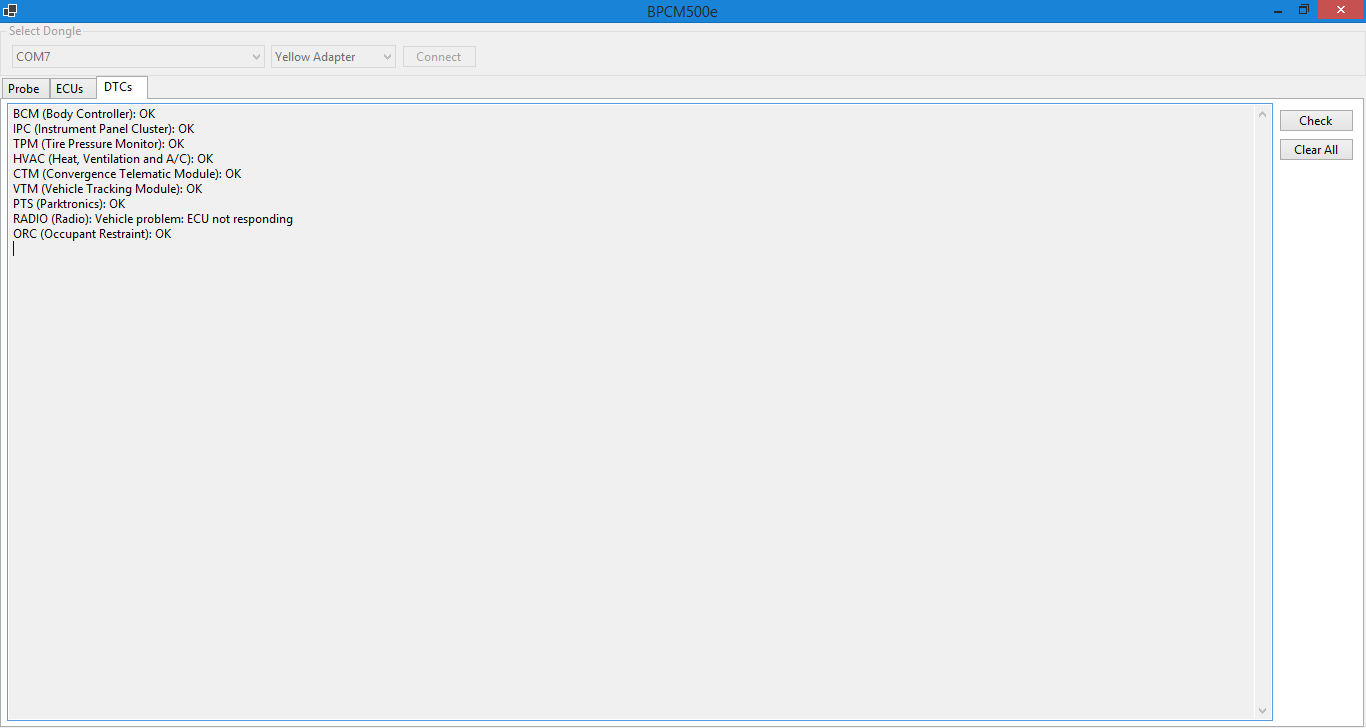Click the BCM (Body Controller) result line
This screenshot has width=1366, height=728.
pos(84,114)
